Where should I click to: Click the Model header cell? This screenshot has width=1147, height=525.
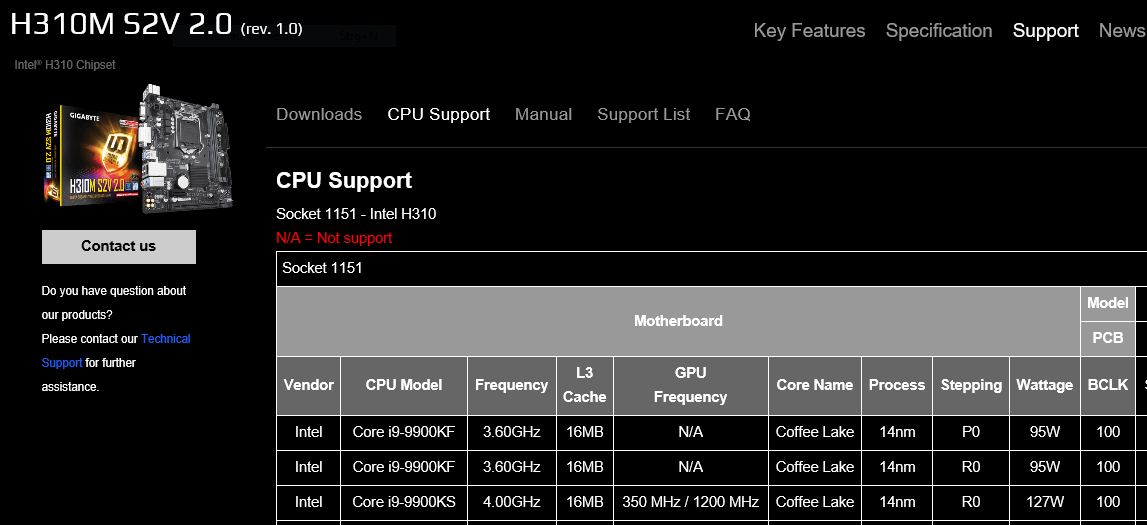pyautogui.click(x=1107, y=303)
